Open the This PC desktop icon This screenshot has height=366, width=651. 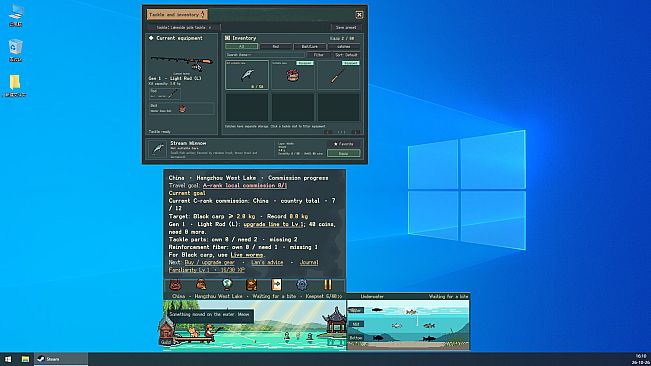[15, 15]
